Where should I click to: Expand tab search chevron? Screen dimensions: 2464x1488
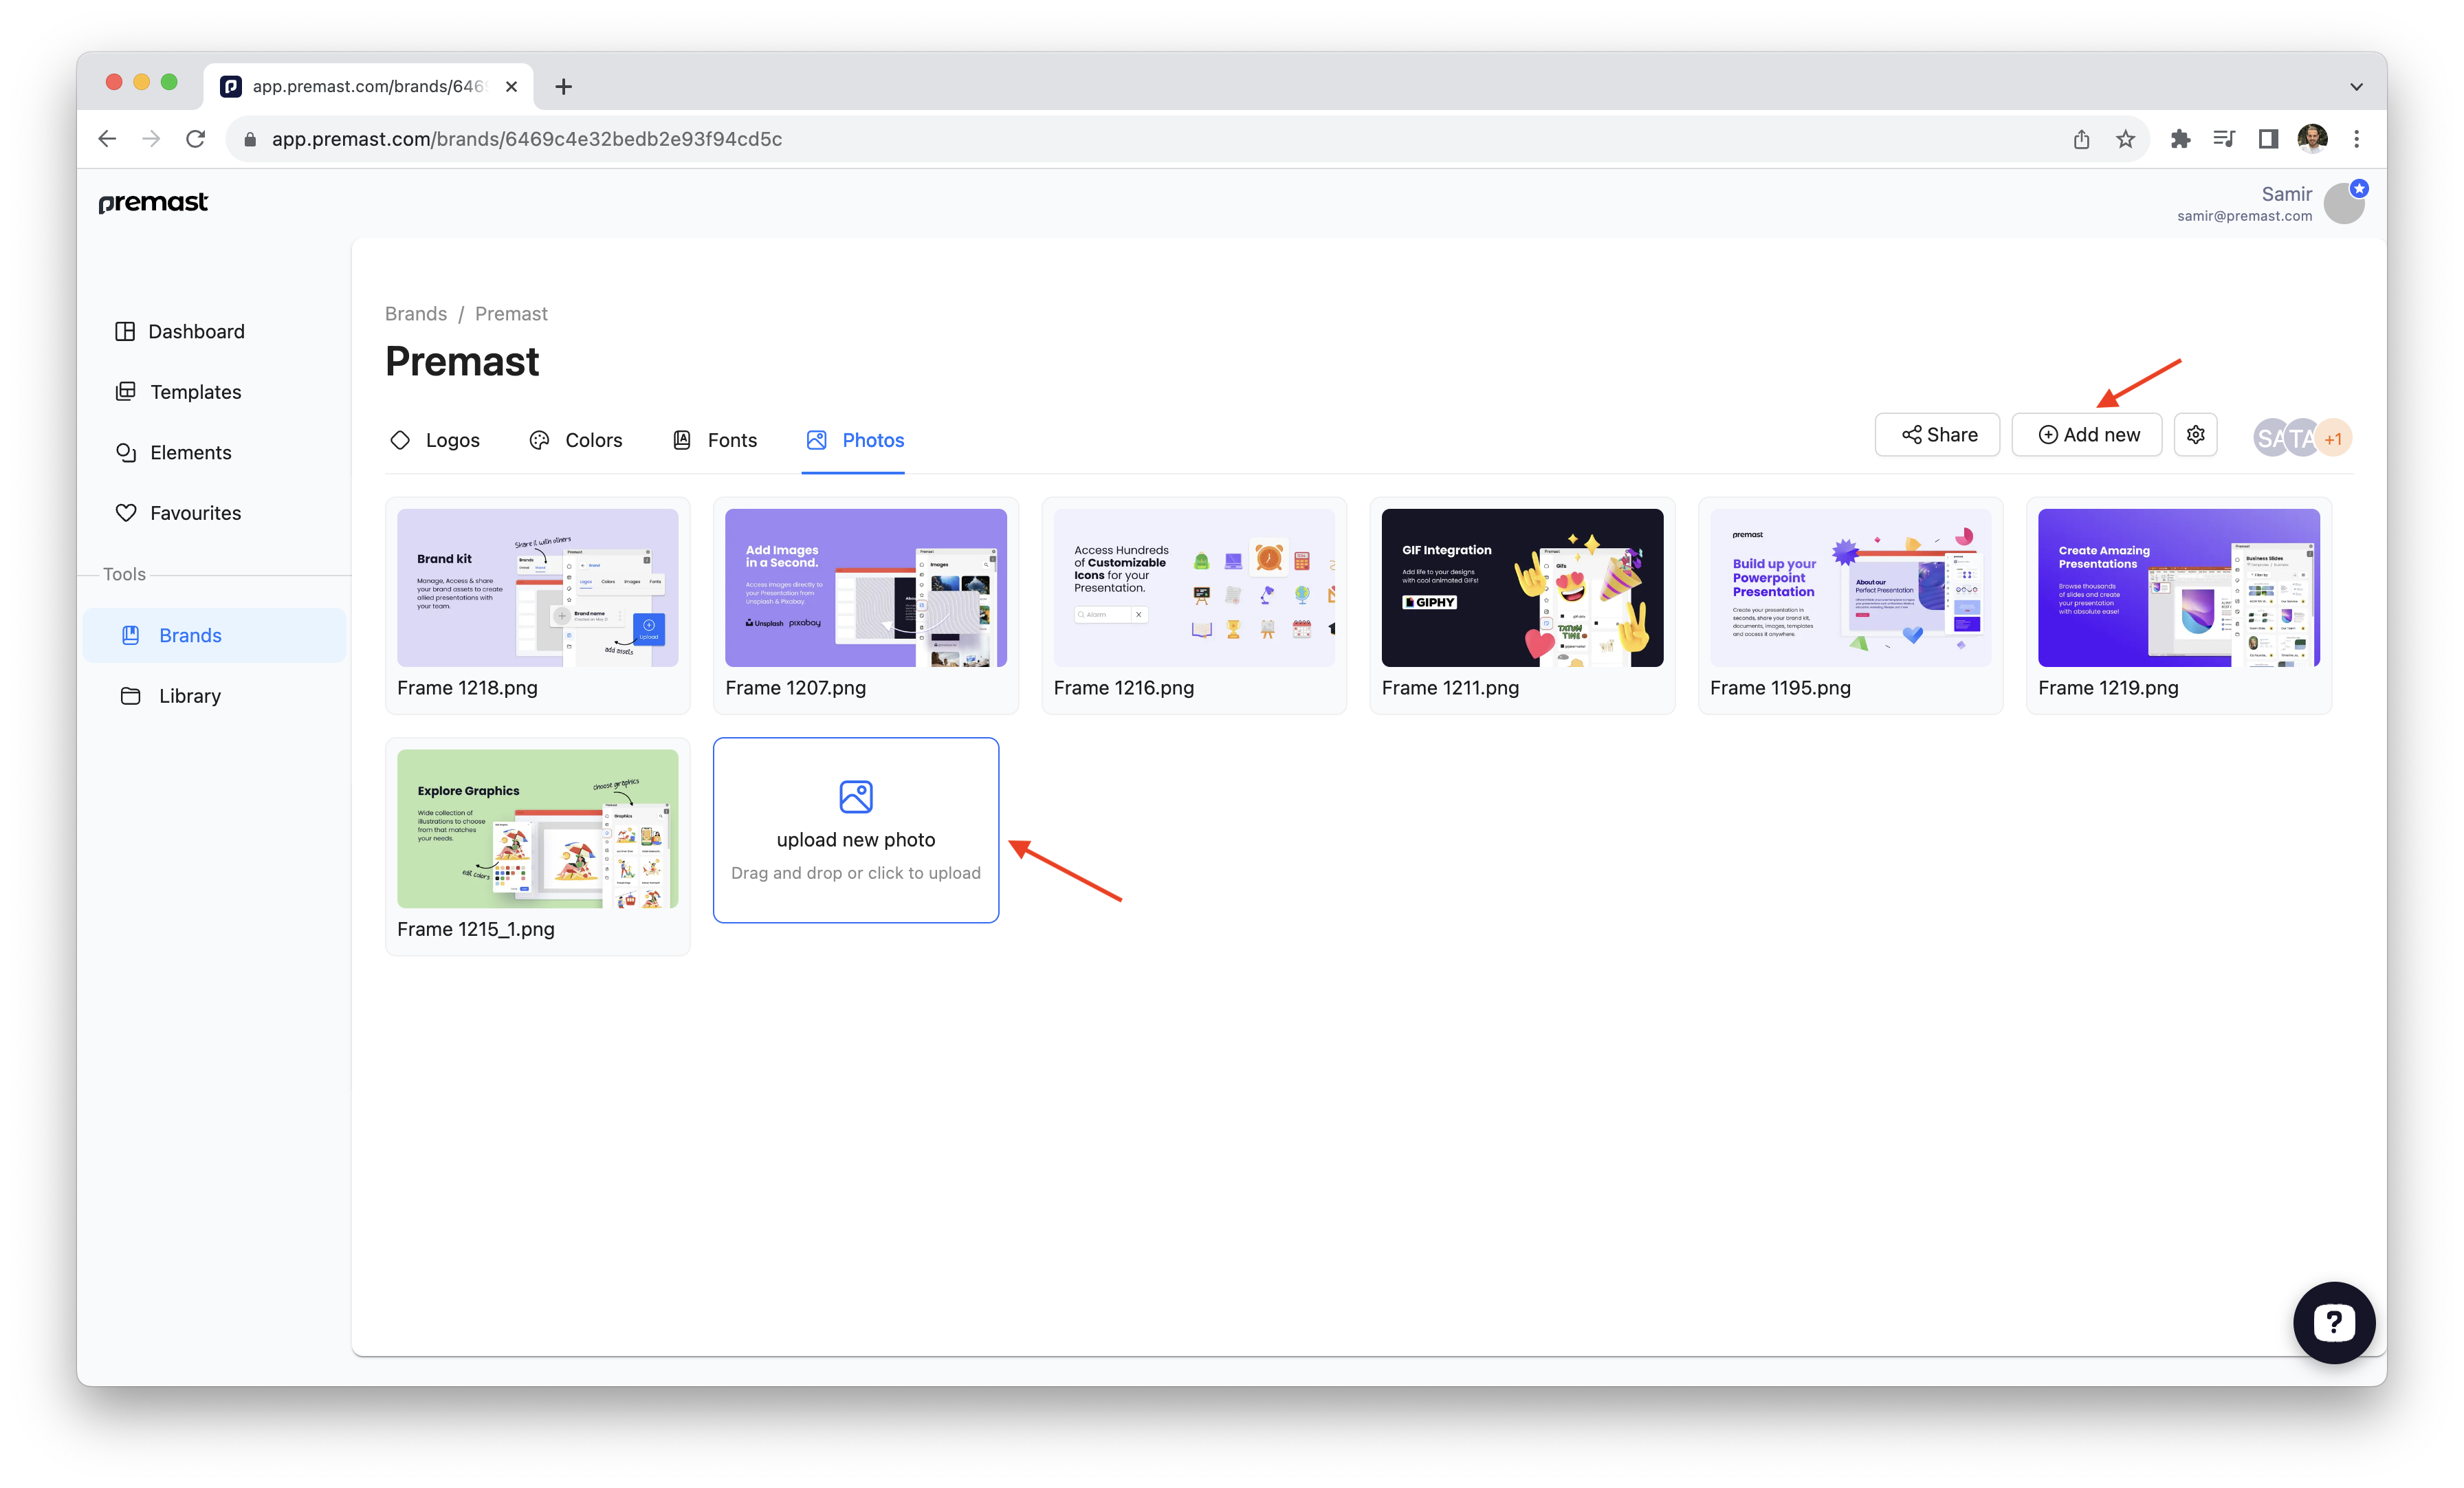click(x=2356, y=87)
